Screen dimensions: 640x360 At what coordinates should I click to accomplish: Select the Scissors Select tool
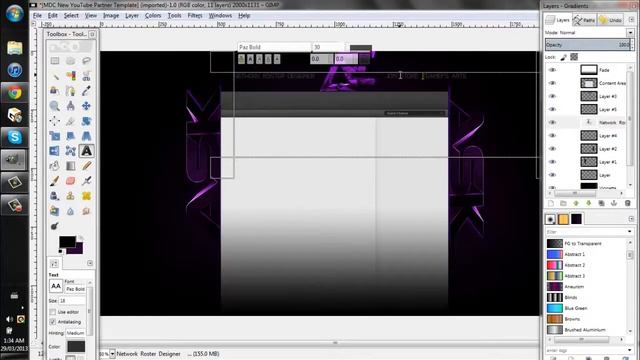[86, 76]
